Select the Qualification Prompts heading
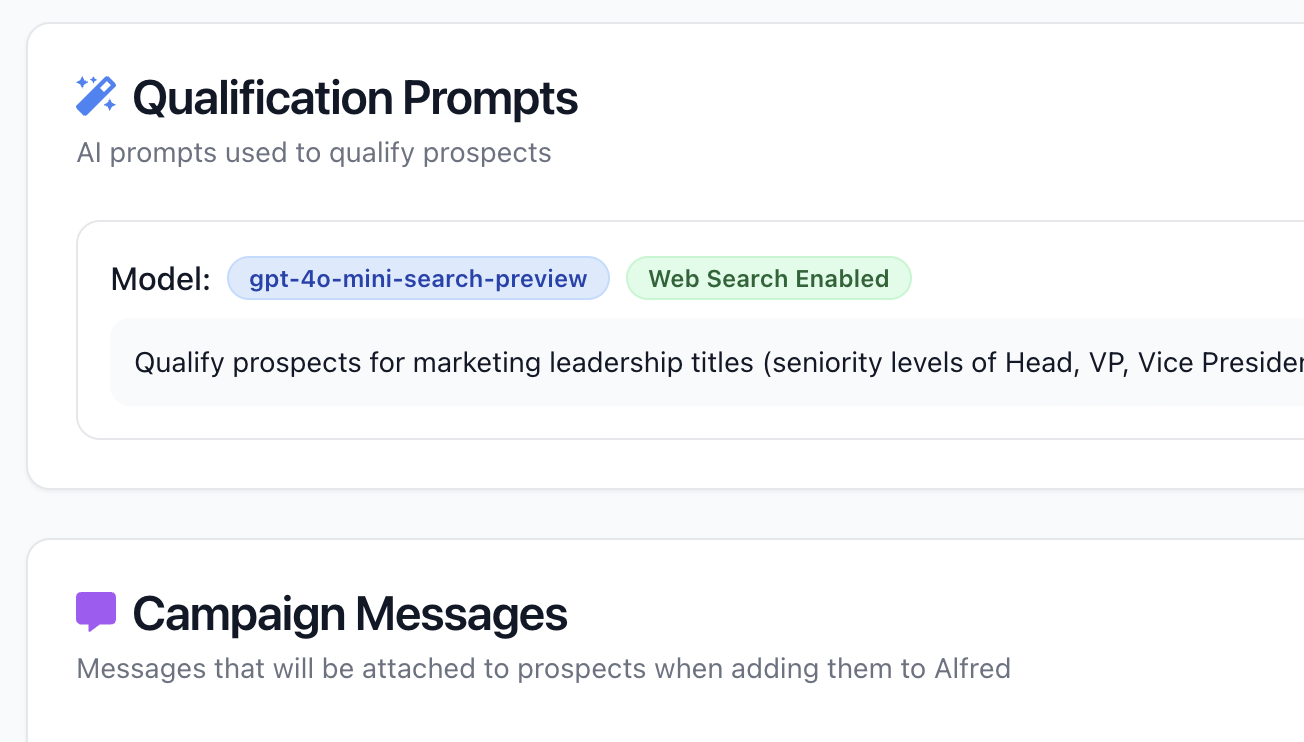The width and height of the screenshot is (1304, 742). tap(357, 97)
